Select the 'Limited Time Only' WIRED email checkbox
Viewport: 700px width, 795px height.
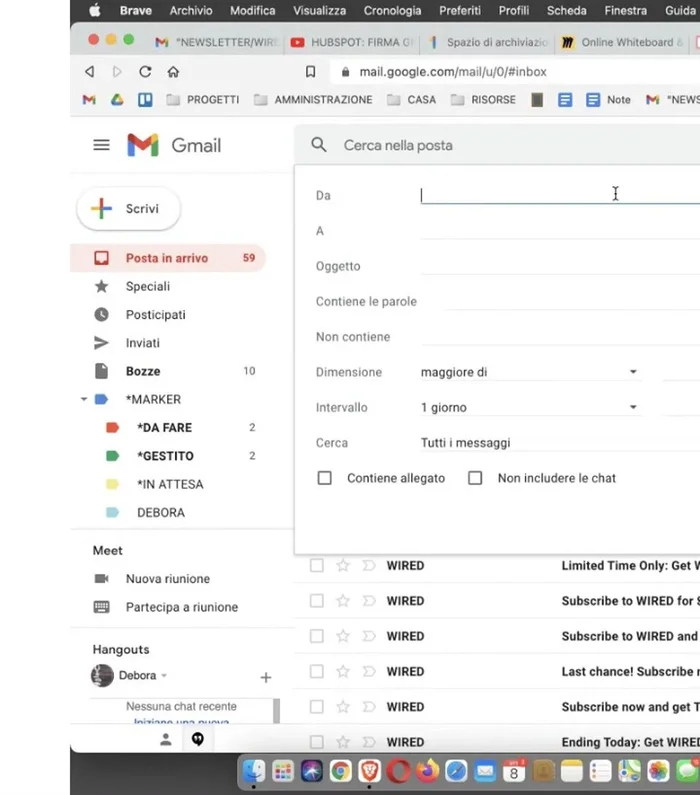pos(317,565)
